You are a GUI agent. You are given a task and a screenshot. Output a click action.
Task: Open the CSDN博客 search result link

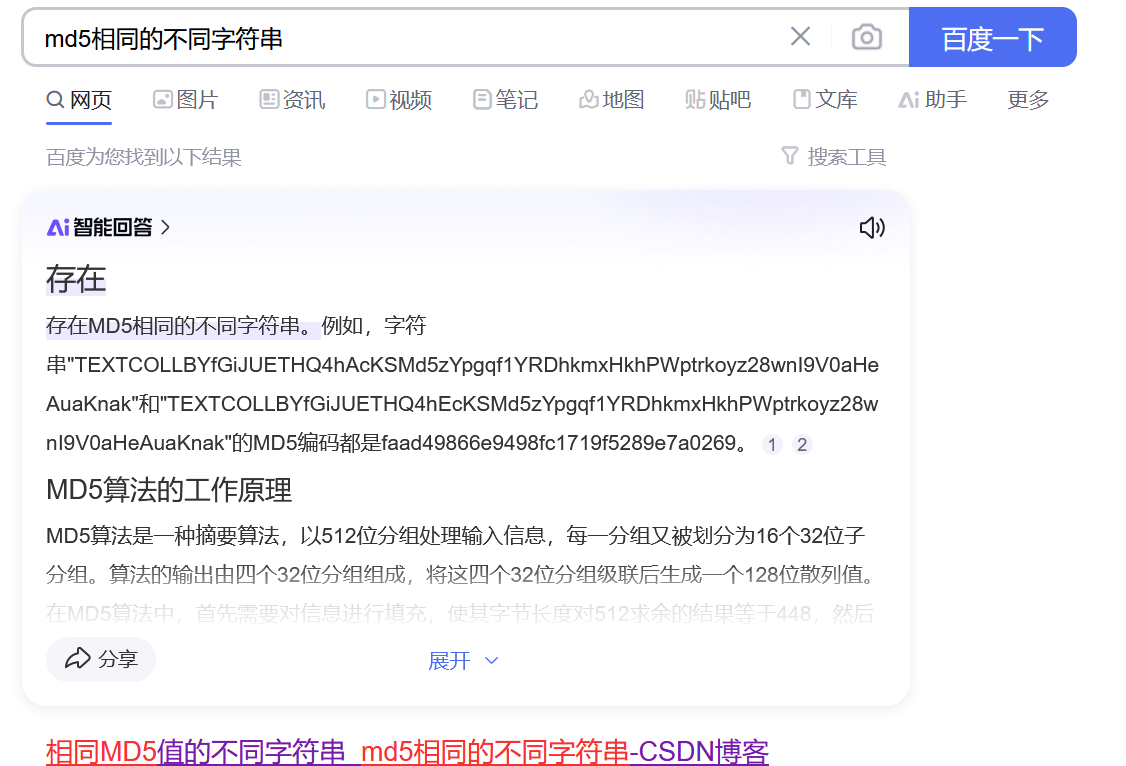[407, 752]
